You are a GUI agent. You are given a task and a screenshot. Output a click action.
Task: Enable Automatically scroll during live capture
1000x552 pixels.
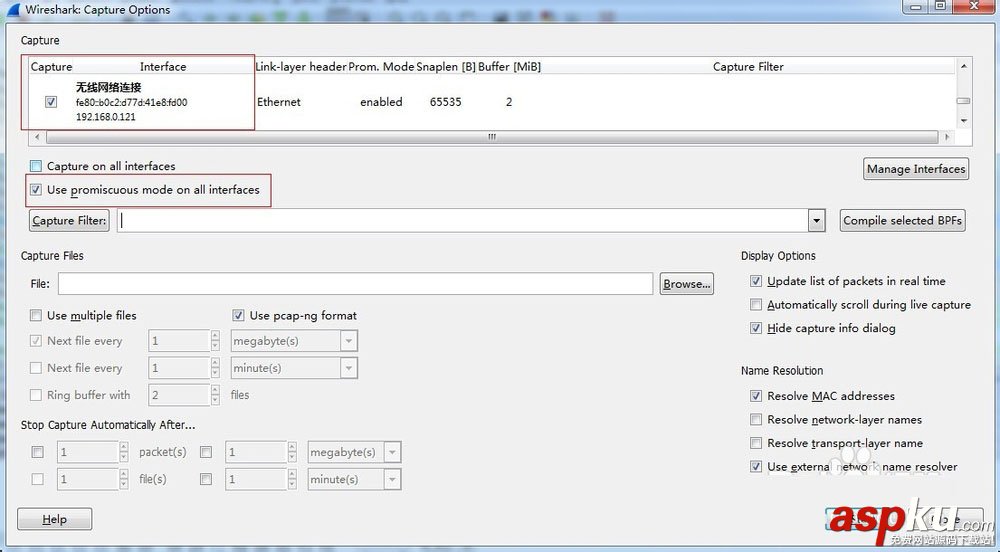point(756,305)
